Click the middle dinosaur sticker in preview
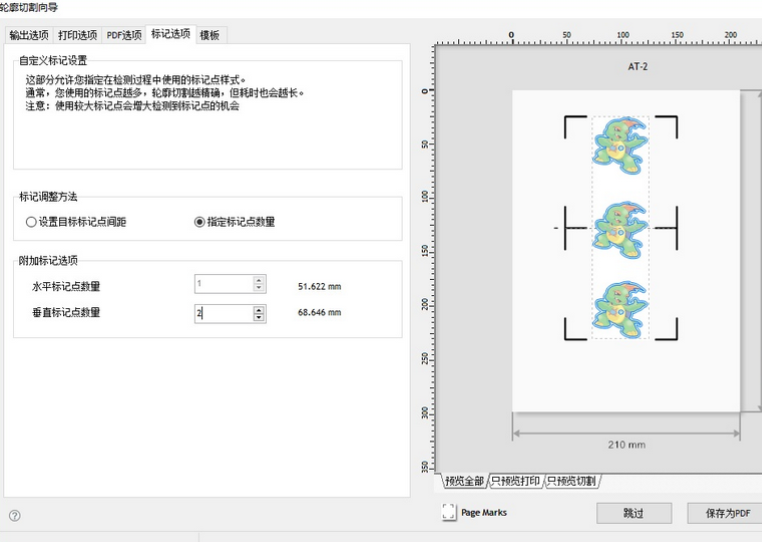 click(x=620, y=228)
